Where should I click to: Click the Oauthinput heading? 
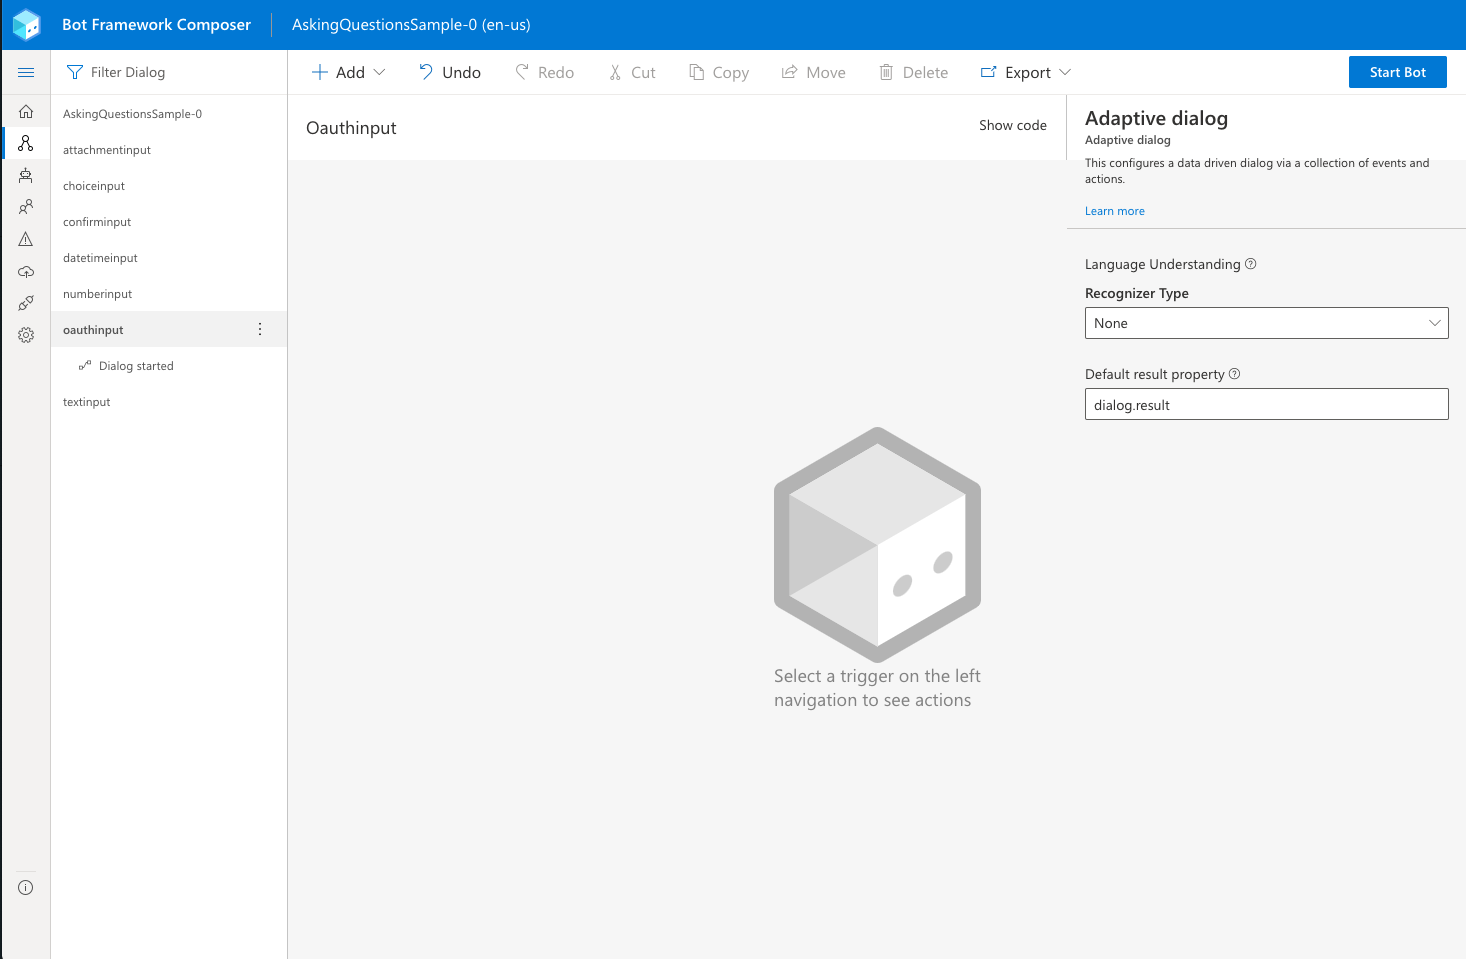351,128
